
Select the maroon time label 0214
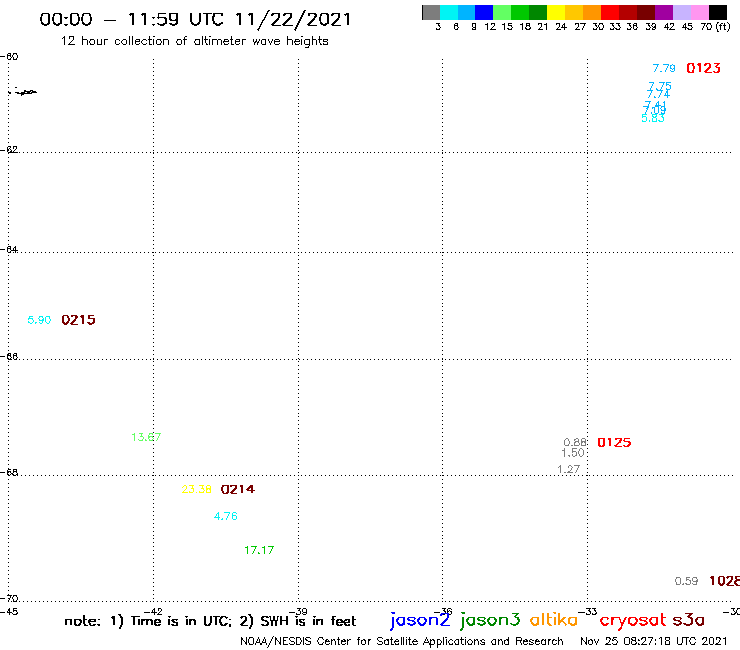(x=237, y=490)
